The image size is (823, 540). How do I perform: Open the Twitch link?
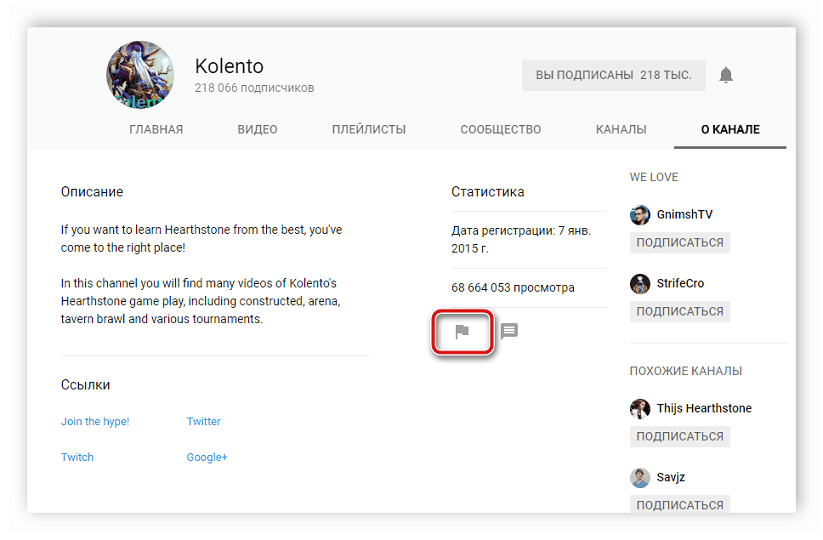point(77,457)
